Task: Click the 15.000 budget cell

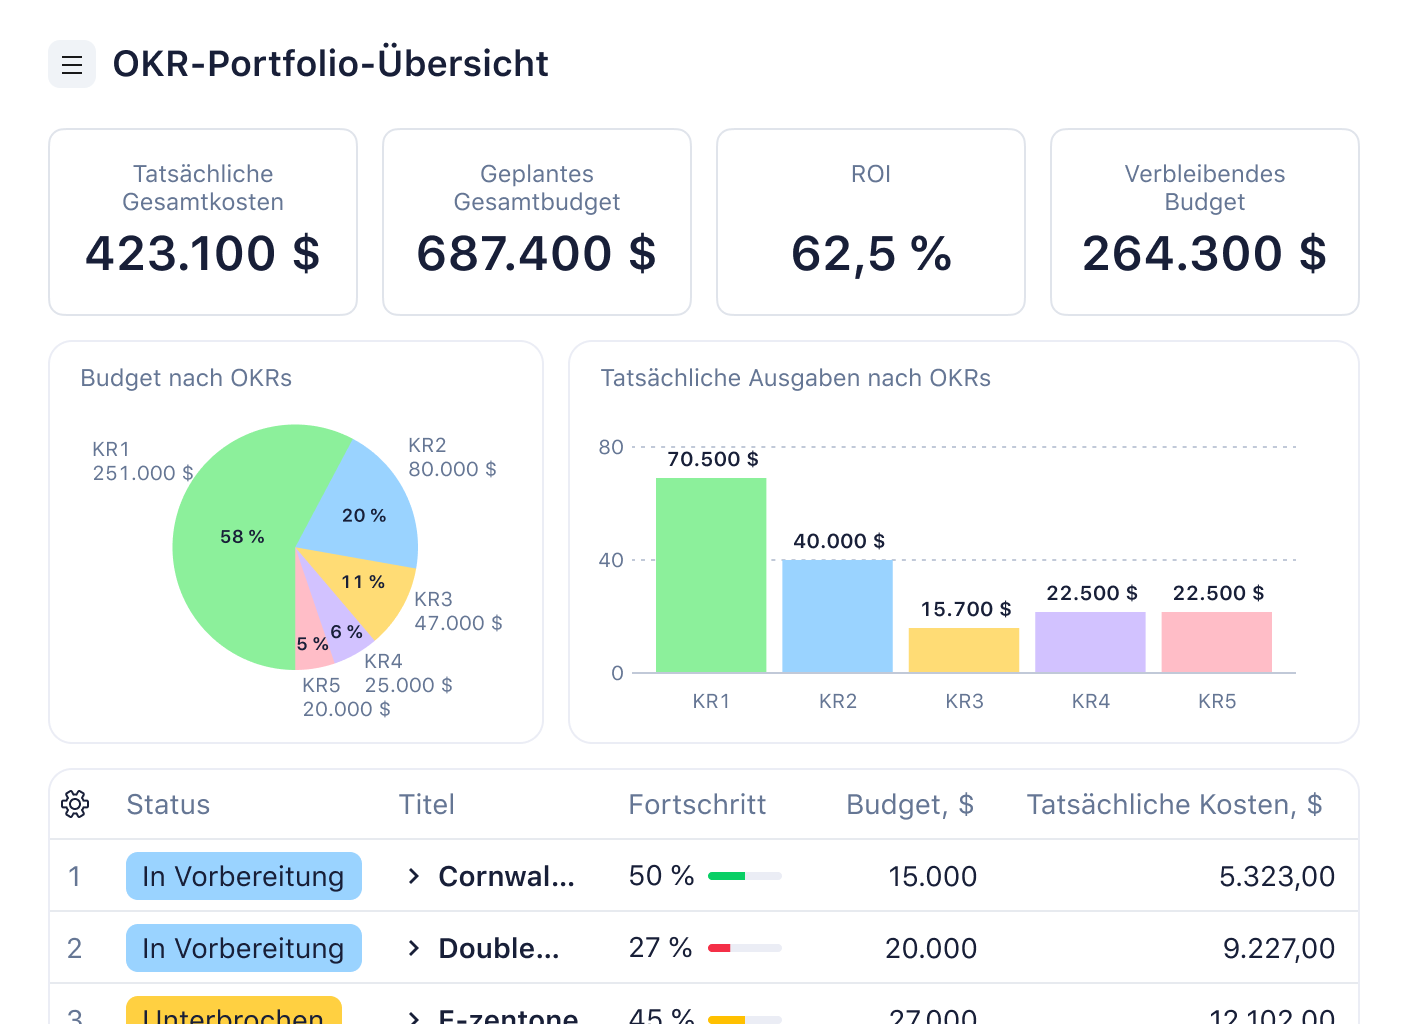Action: (932, 876)
